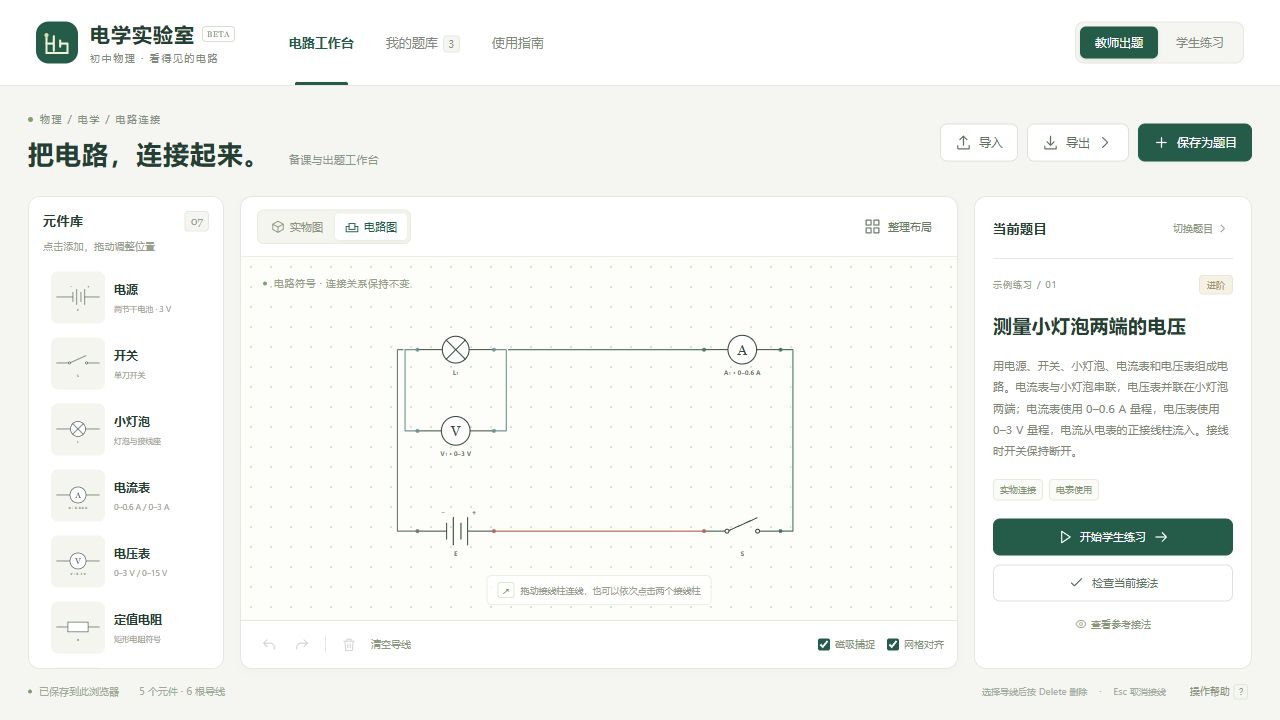This screenshot has height=720, width=1280.
Task: Select 学生练习 mode
Action: tap(1199, 43)
